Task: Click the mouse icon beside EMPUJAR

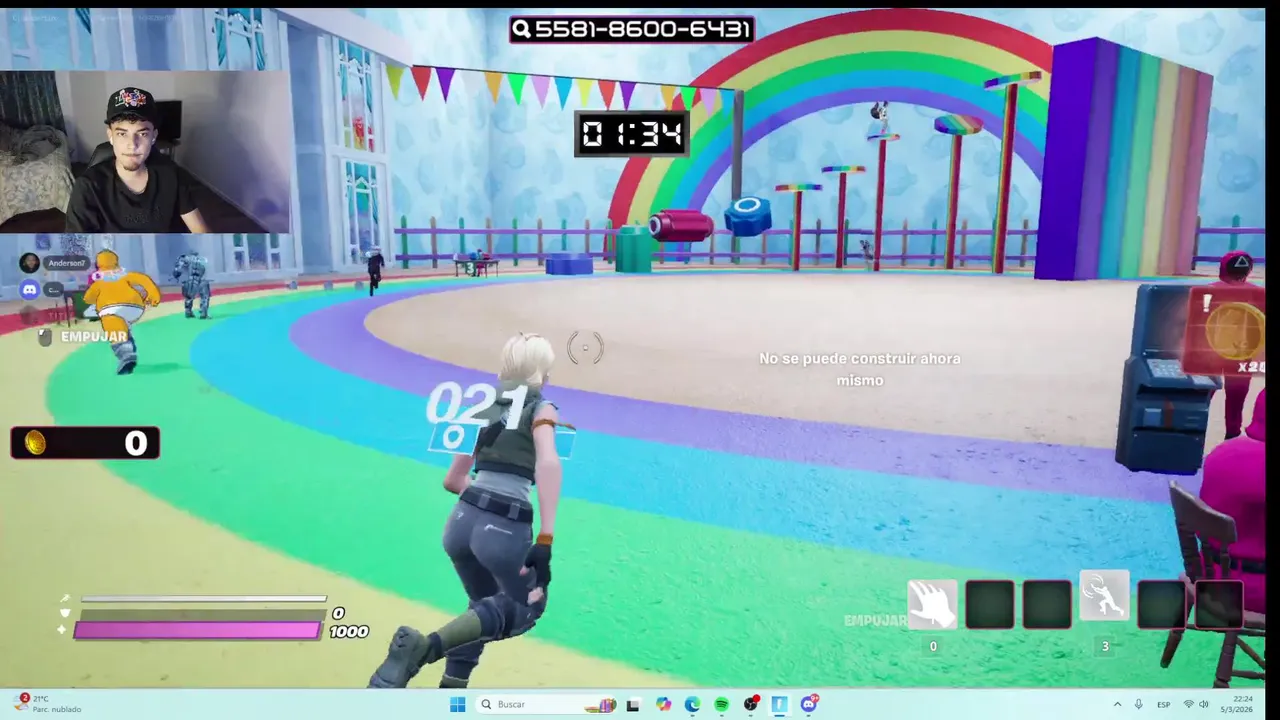Action: coord(45,337)
